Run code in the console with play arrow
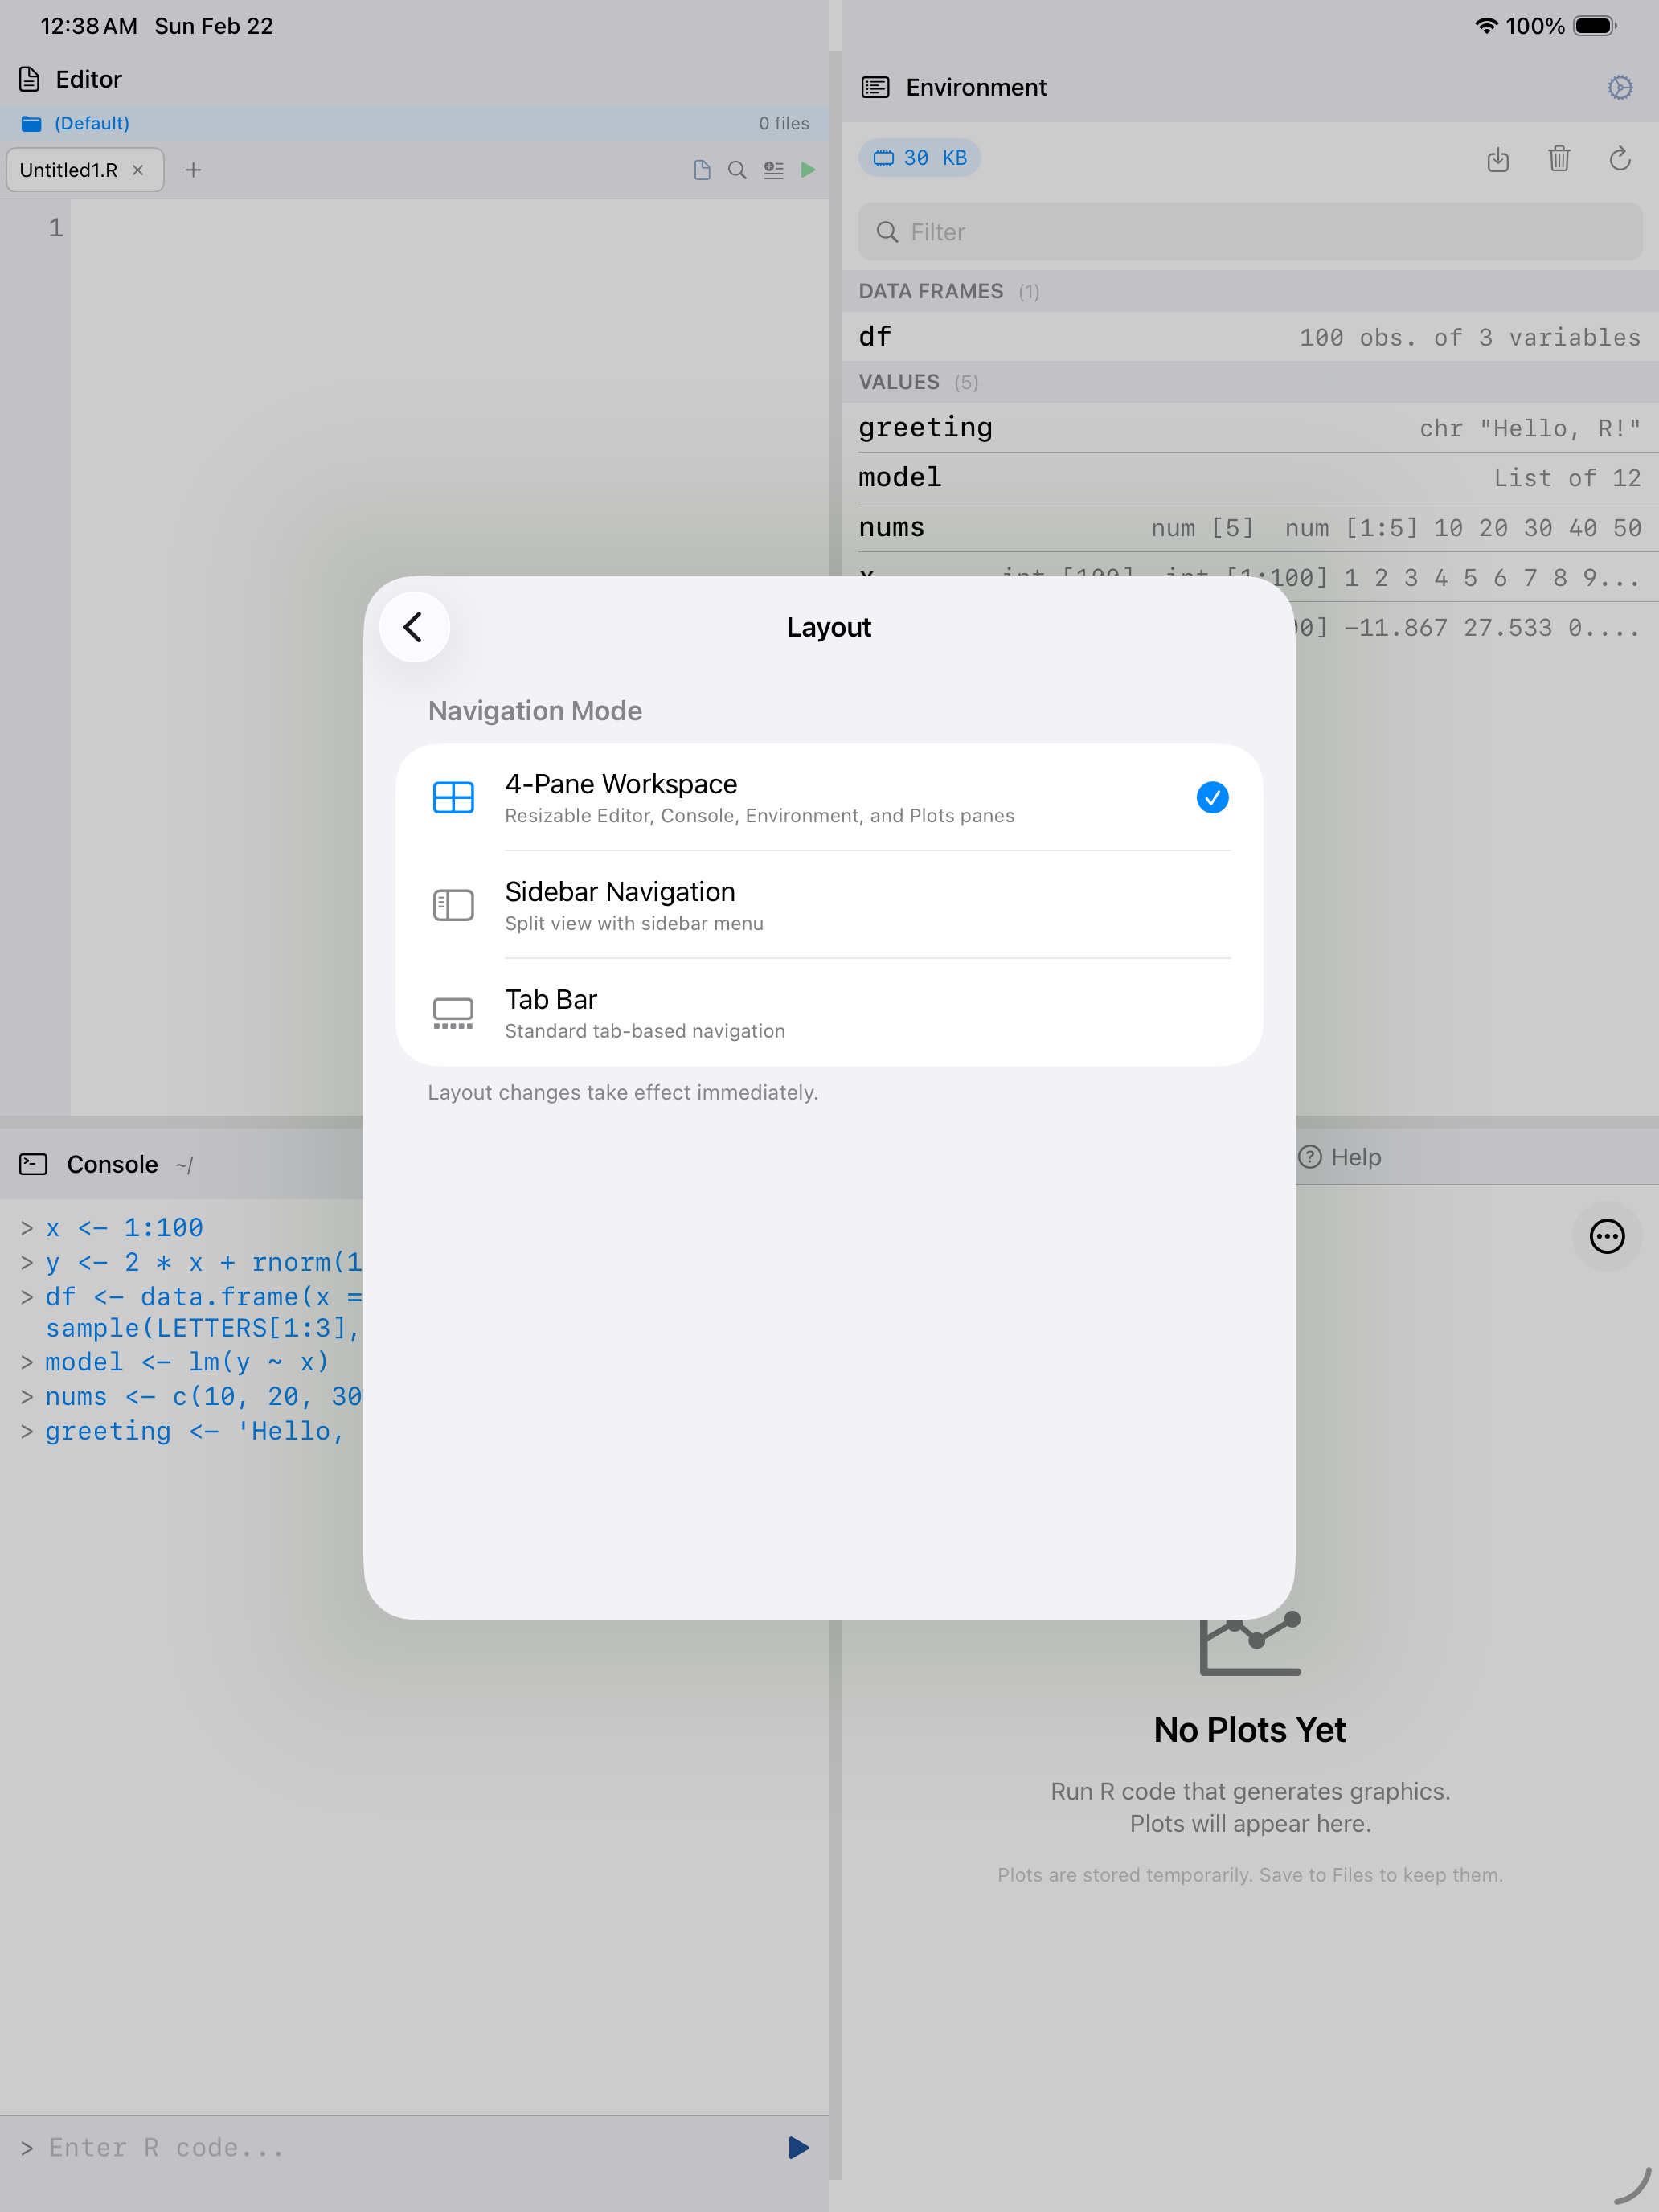 pyautogui.click(x=797, y=2147)
